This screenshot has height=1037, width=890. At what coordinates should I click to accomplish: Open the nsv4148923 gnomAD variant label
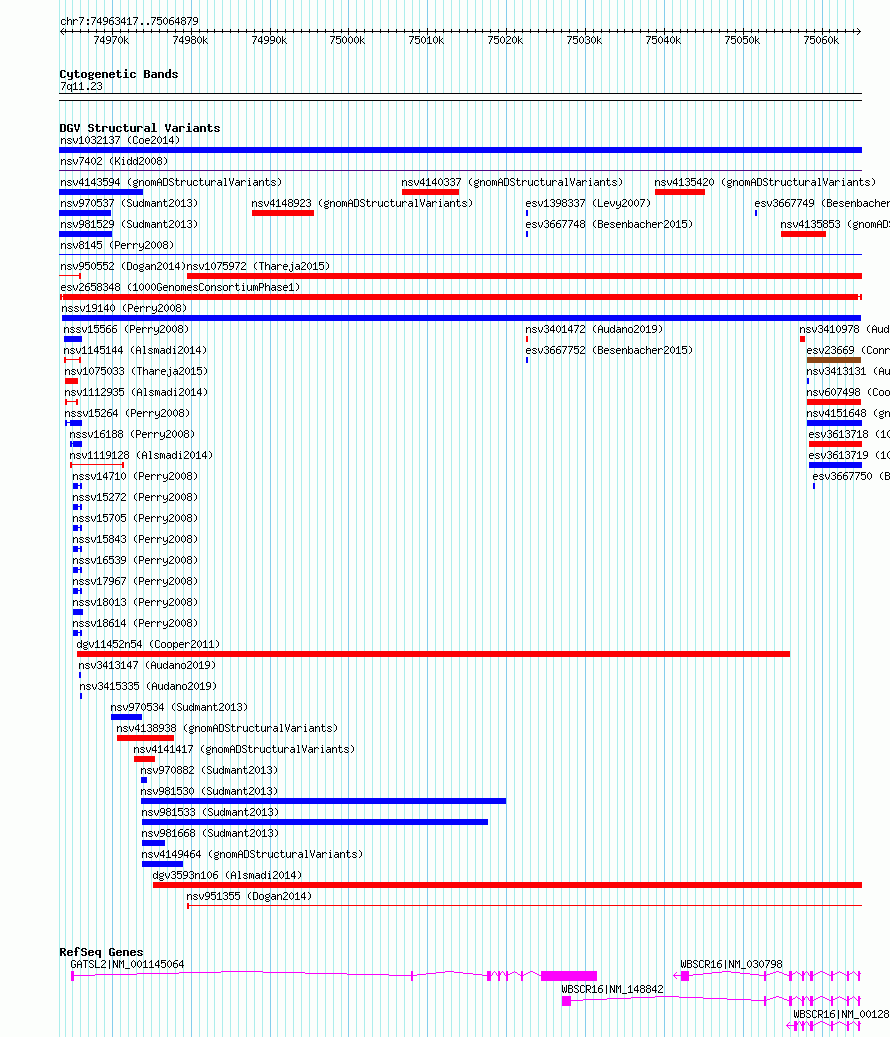(x=362, y=204)
